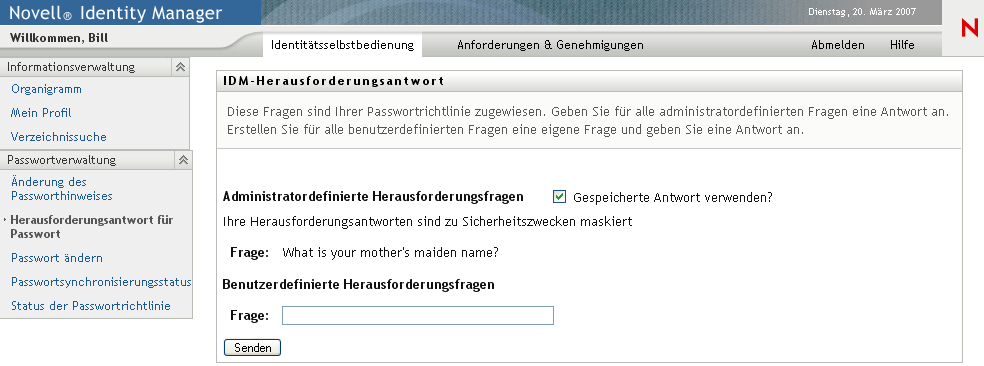984x366 pixels.
Task: Open the Hilfe menu item
Action: point(902,45)
